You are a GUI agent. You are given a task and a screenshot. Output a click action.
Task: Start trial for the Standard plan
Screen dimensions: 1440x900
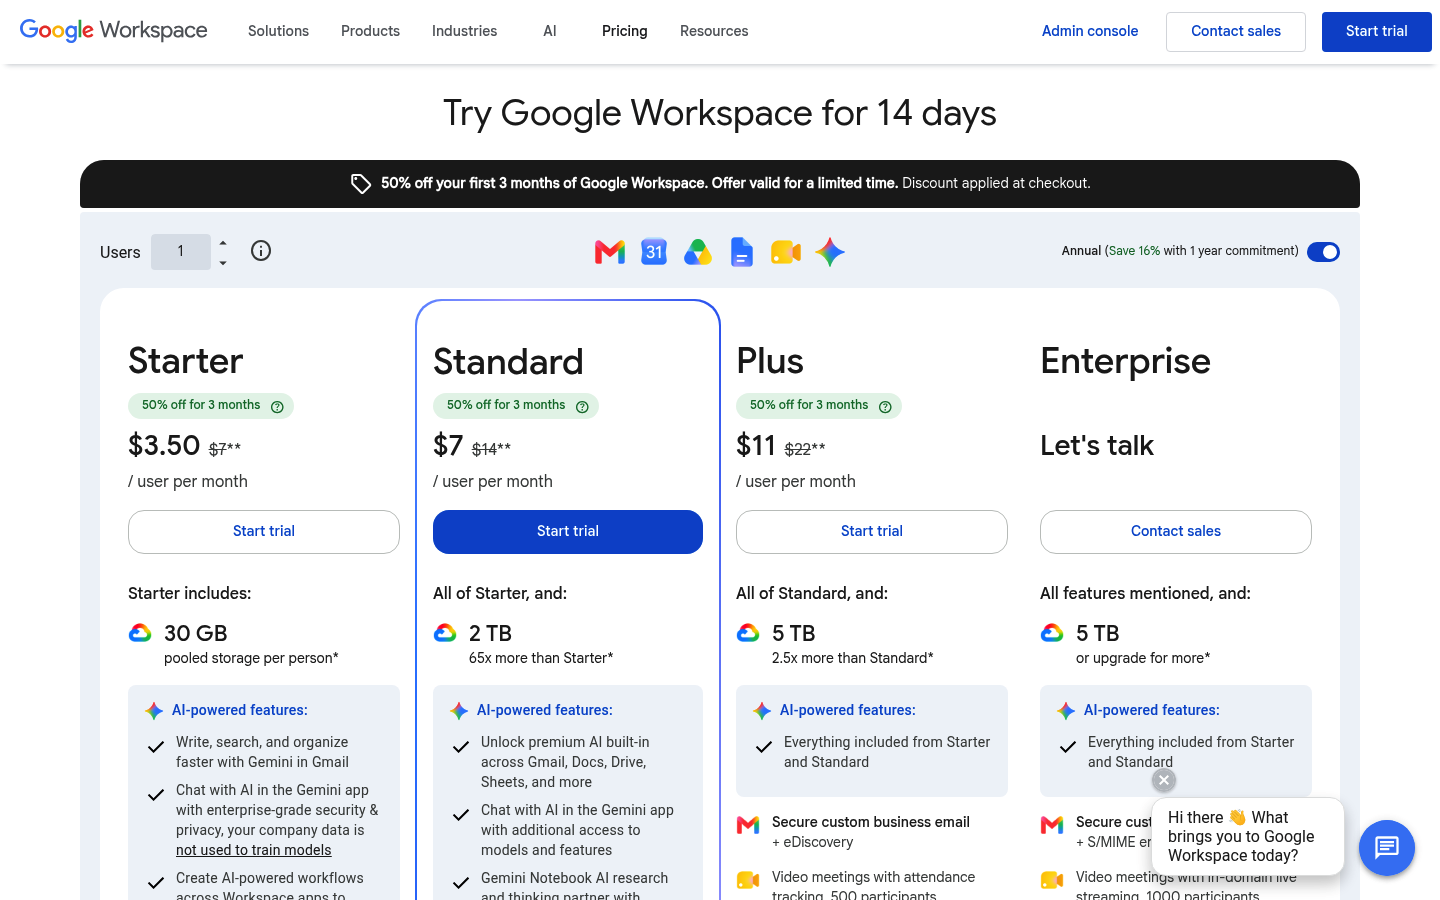tap(568, 532)
